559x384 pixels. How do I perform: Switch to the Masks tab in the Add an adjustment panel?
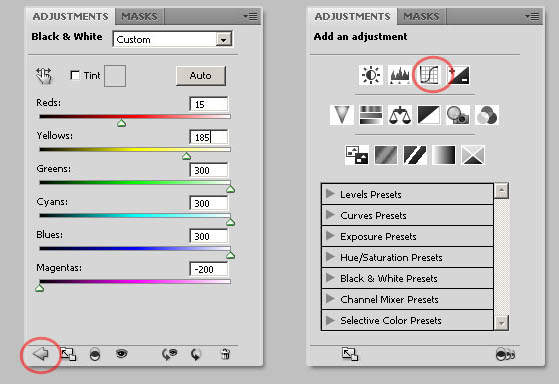(421, 16)
